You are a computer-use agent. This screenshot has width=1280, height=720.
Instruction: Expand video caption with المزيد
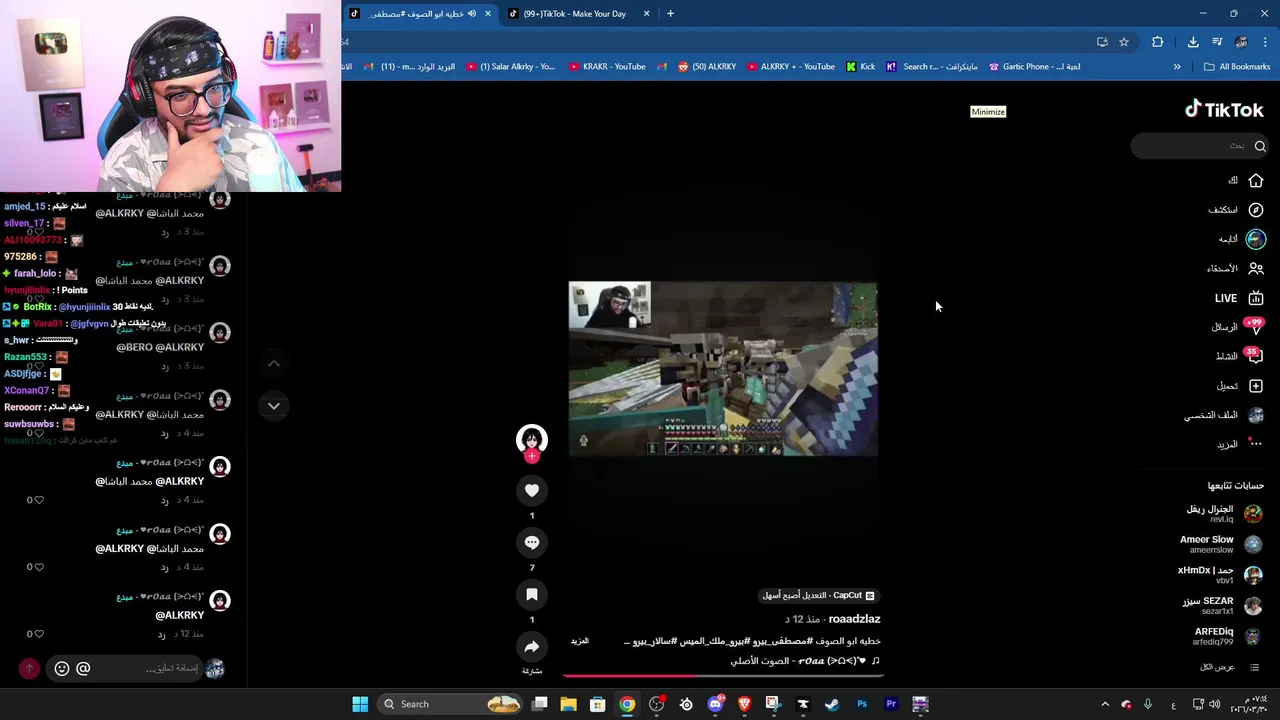pos(580,641)
